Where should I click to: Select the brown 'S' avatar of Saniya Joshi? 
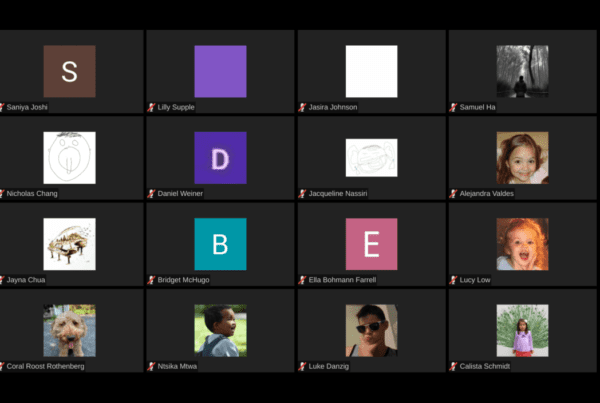pyautogui.click(x=69, y=71)
